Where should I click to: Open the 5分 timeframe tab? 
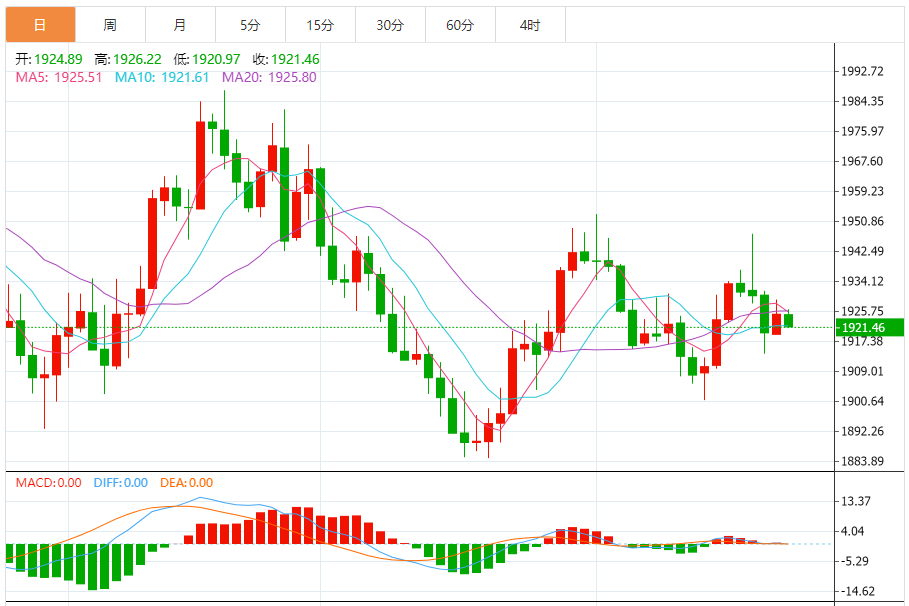click(x=250, y=25)
